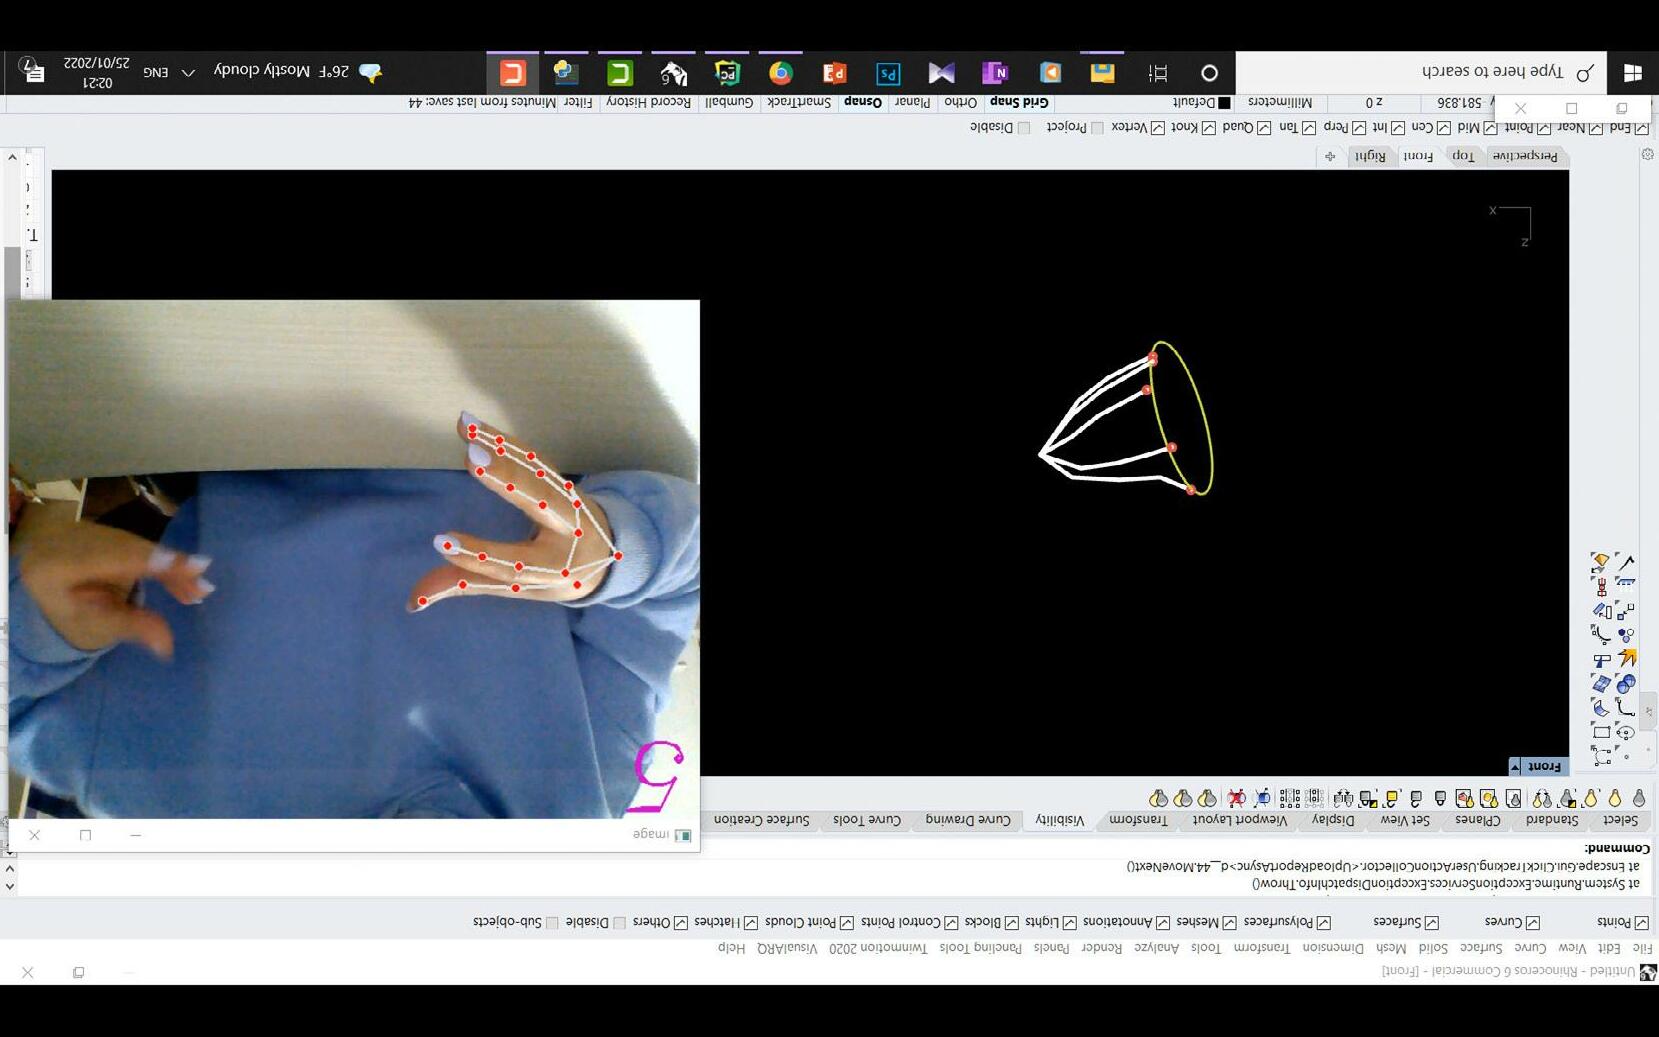Image resolution: width=1659 pixels, height=1037 pixels.
Task: Click the Windows Start button
Action: (1633, 72)
